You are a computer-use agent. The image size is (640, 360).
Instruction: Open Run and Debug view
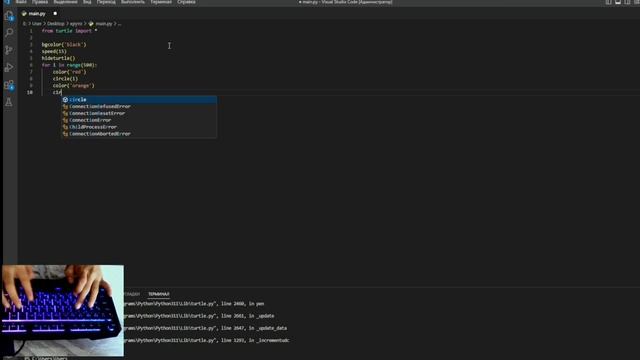coord(9,67)
